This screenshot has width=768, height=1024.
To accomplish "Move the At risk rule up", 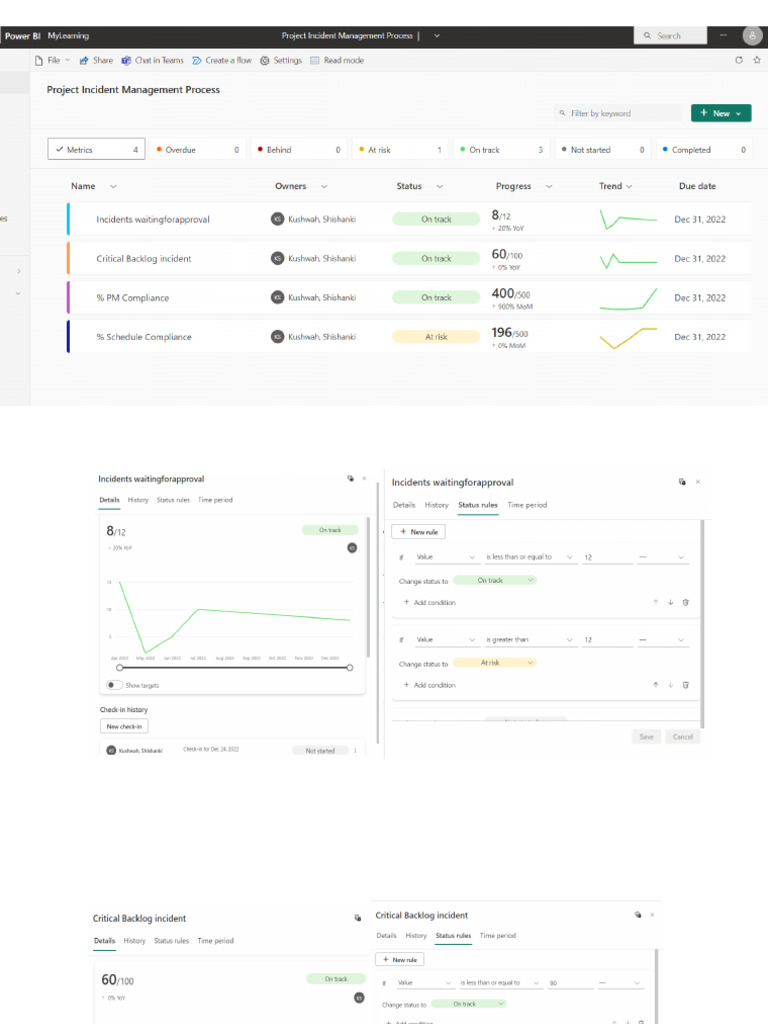I will (656, 684).
